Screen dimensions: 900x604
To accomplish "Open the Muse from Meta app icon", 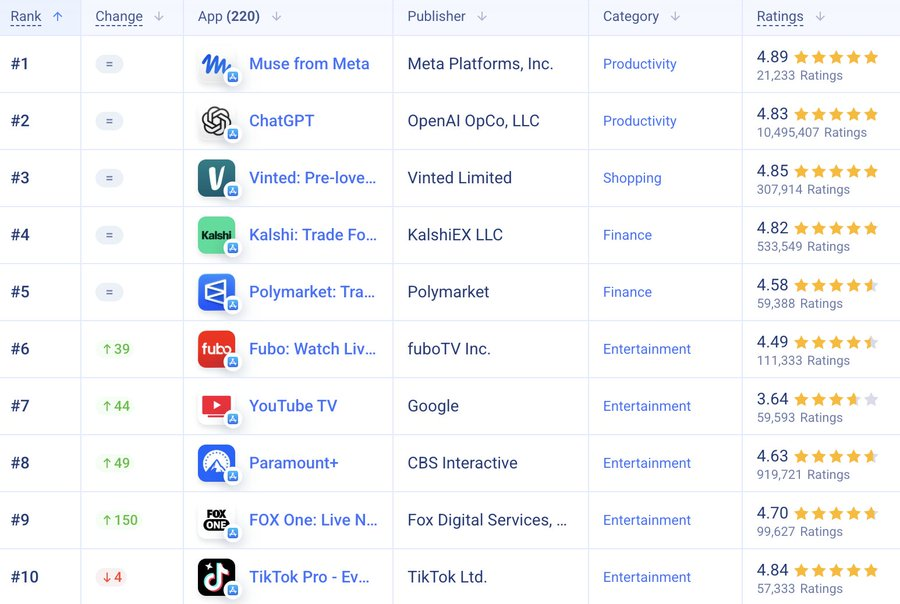I will click(216, 64).
